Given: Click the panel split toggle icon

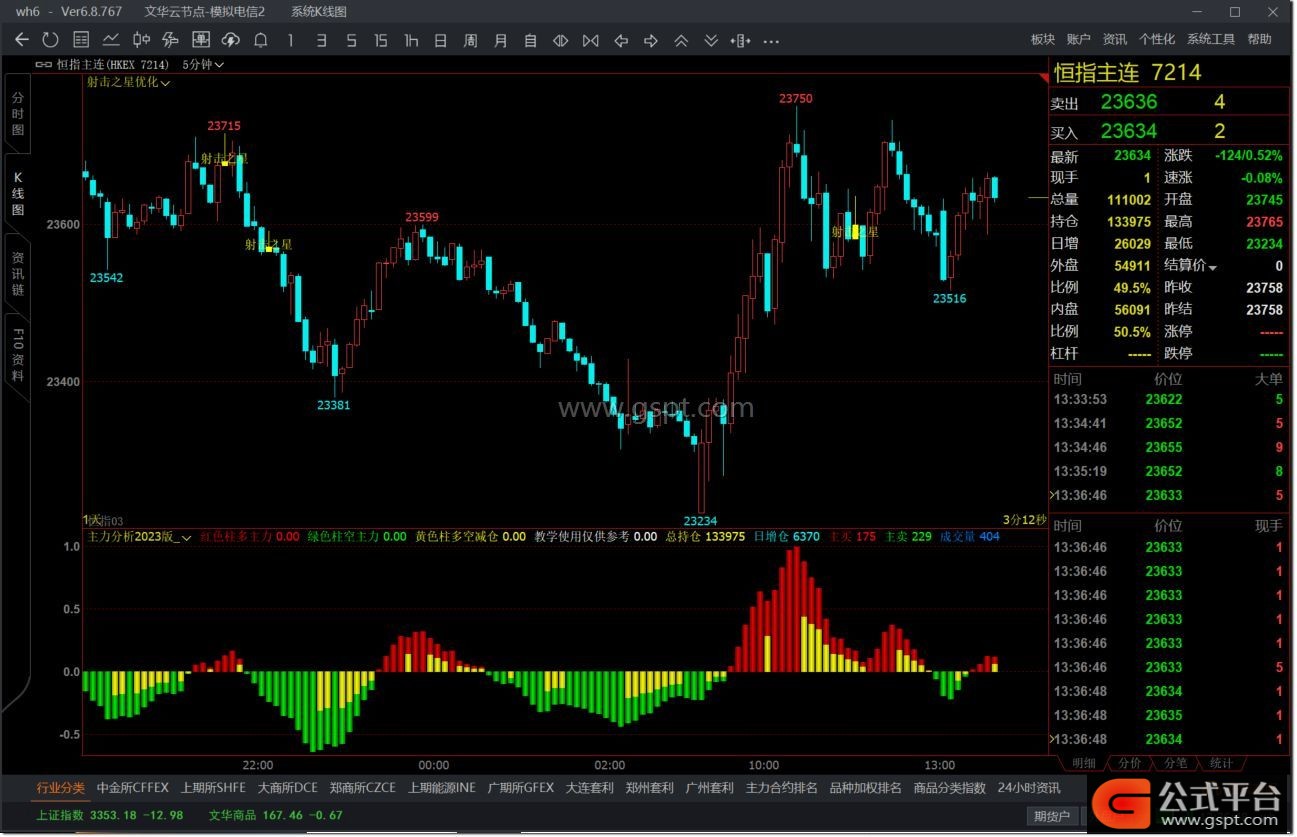Looking at the screenshot, I should point(741,40).
